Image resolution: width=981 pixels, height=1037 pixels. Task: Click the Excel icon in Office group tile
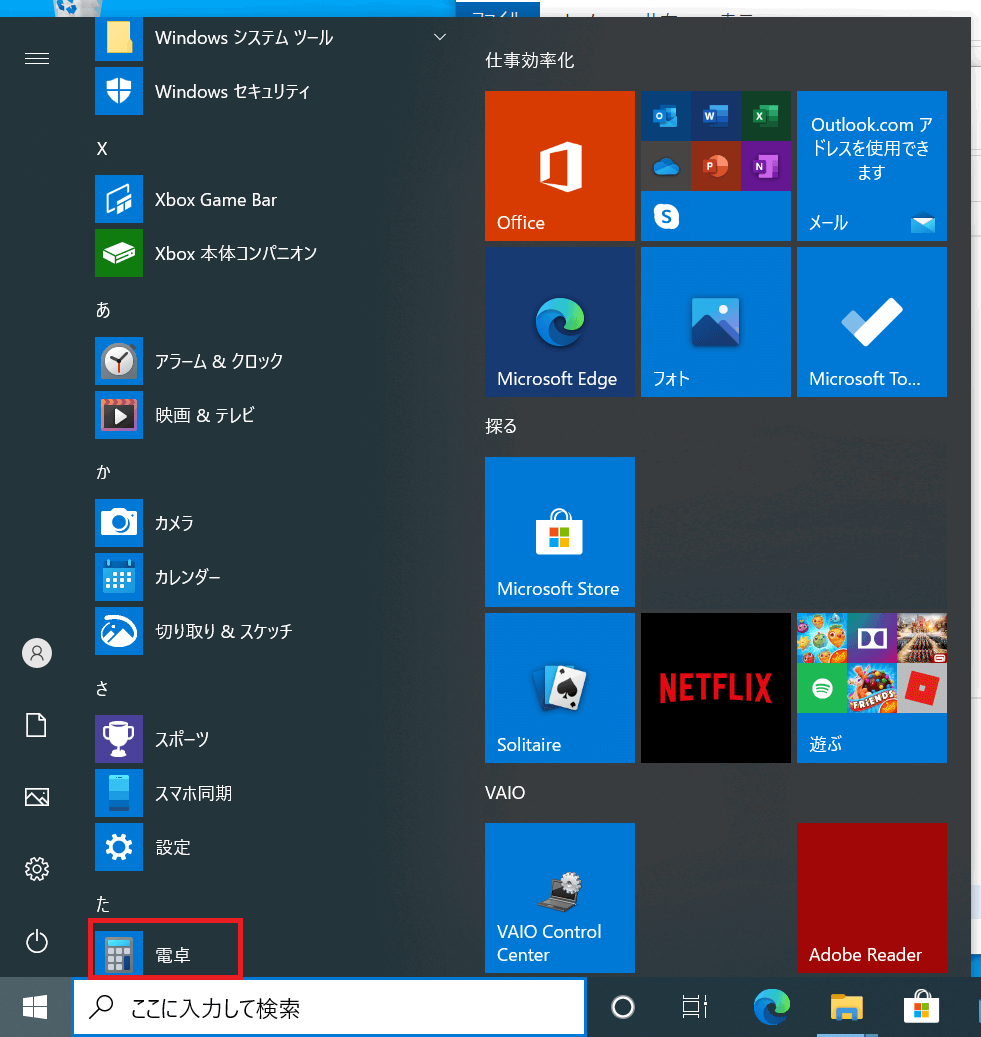pyautogui.click(x=766, y=116)
